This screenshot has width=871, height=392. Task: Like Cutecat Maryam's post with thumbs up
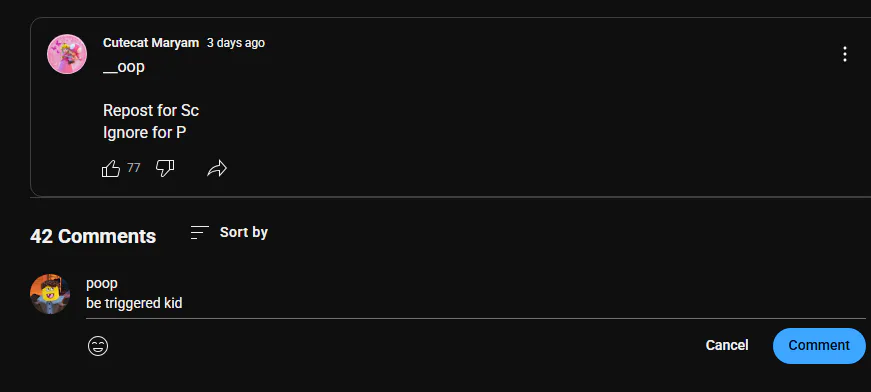tap(111, 168)
